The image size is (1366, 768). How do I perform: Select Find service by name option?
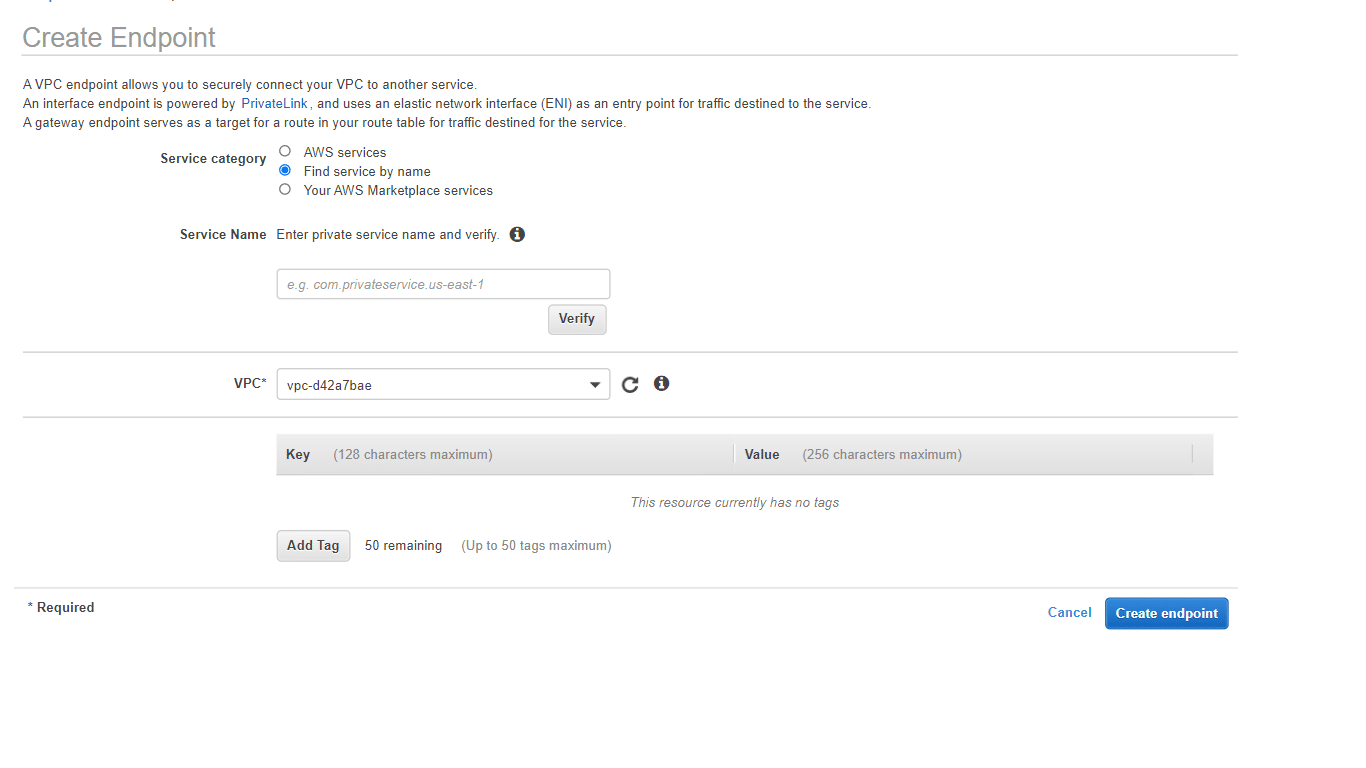click(285, 171)
